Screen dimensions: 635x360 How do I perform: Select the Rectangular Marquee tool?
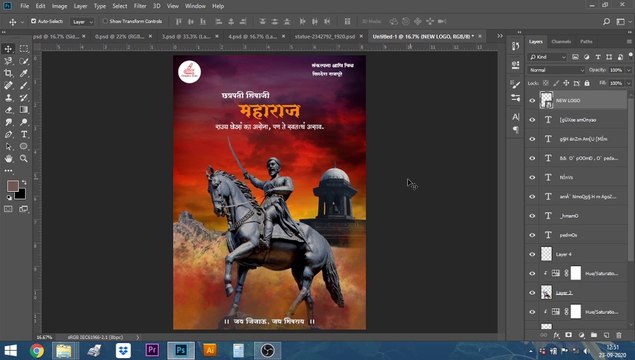pos(24,49)
